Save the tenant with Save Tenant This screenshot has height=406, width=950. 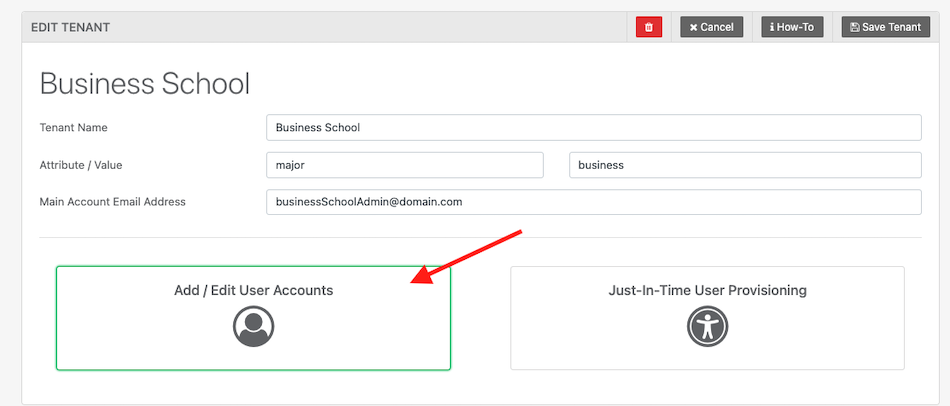click(x=885, y=27)
